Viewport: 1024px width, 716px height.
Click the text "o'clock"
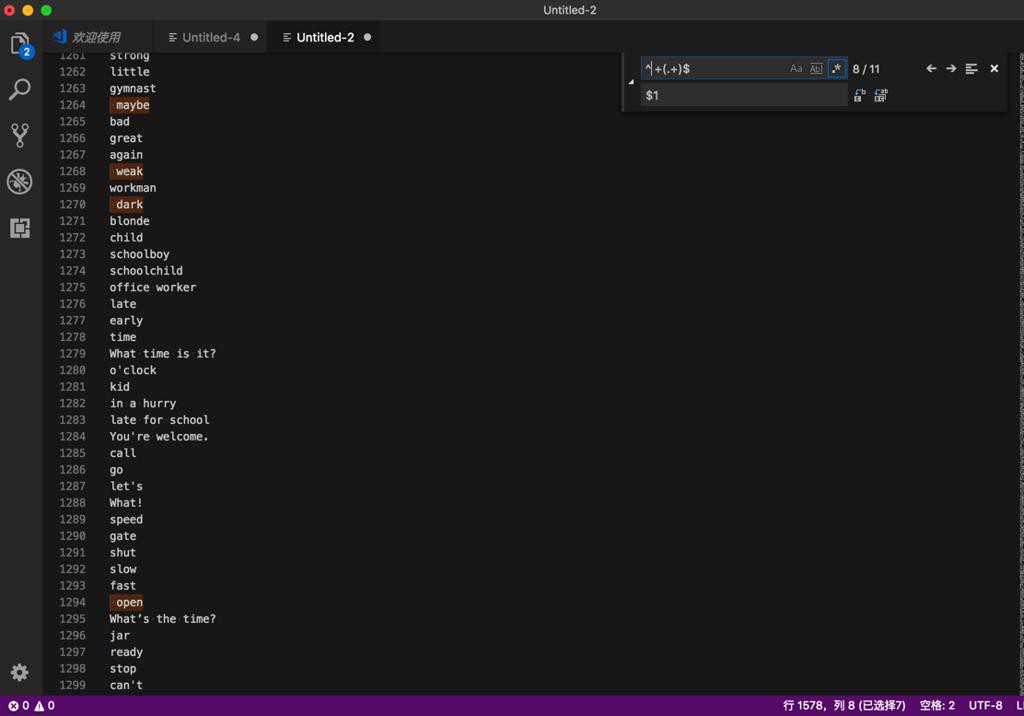pyautogui.click(x=133, y=370)
